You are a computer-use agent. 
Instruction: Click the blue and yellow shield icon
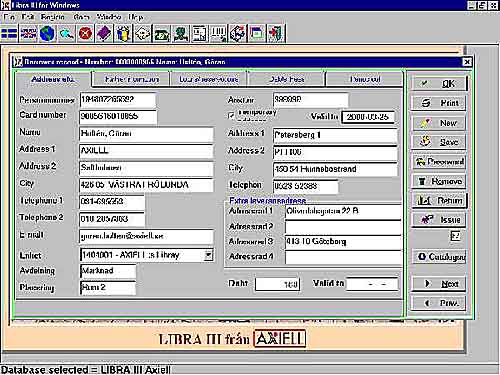tap(123, 34)
